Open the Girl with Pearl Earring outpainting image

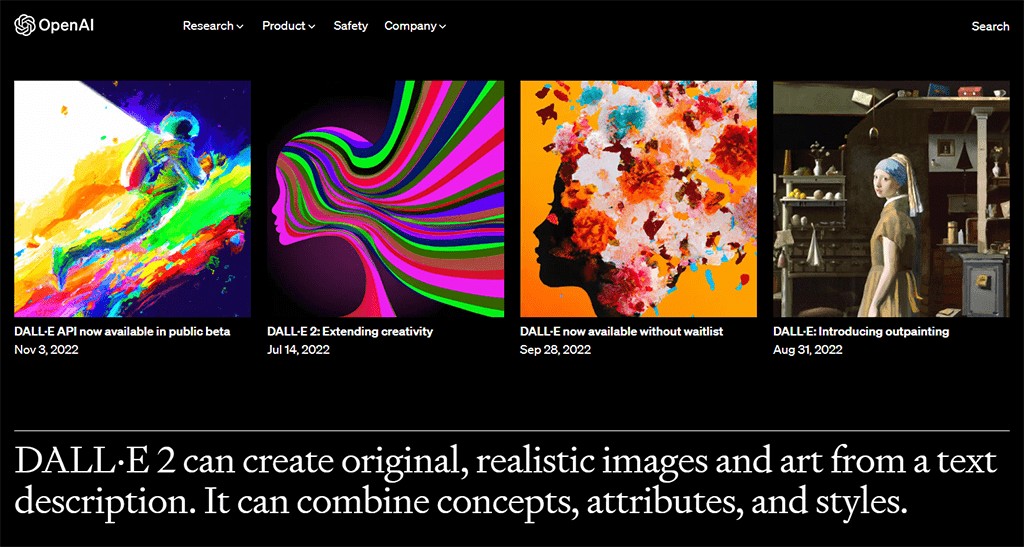[891, 198]
